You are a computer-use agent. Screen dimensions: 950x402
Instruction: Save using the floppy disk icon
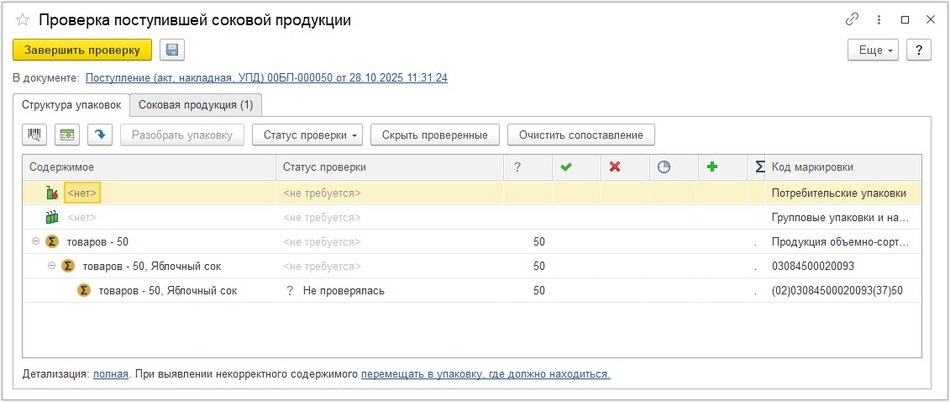coord(172,50)
